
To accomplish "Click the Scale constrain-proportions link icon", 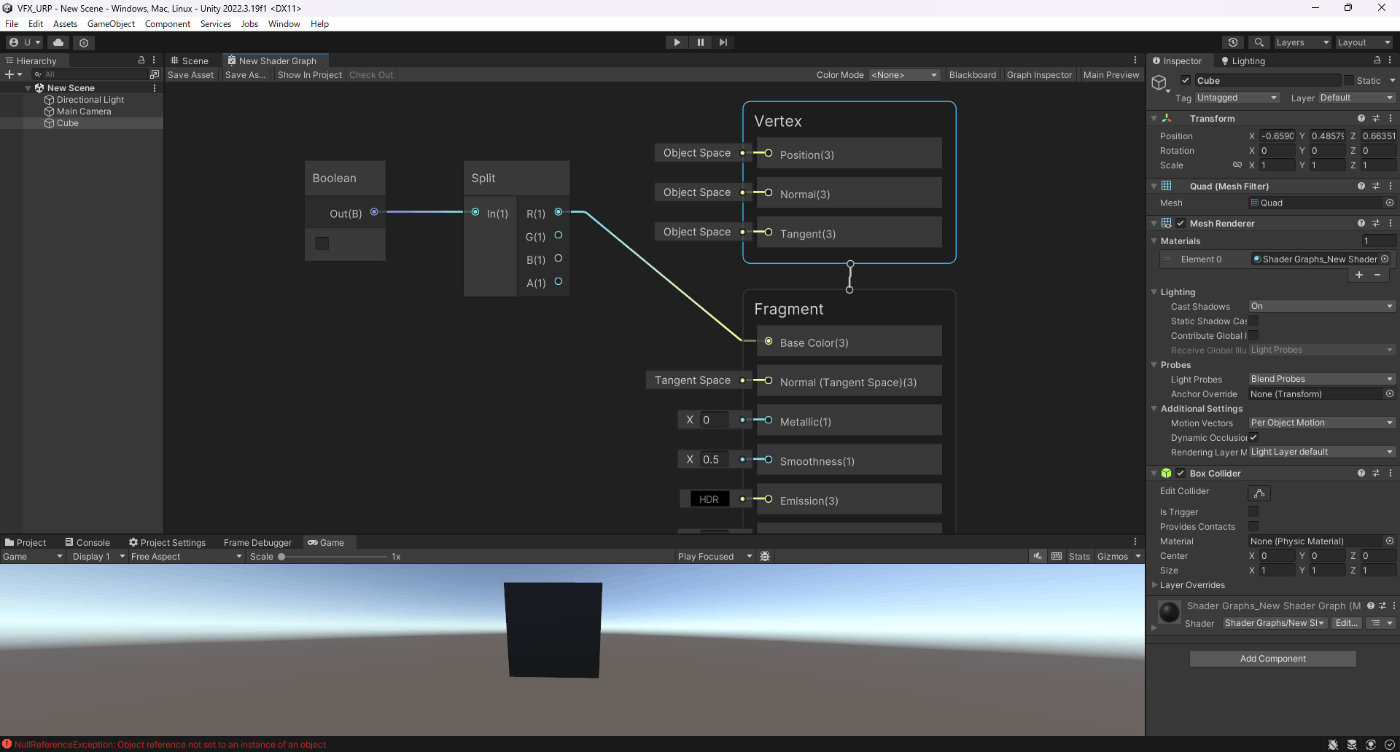I will [x=1237, y=165].
